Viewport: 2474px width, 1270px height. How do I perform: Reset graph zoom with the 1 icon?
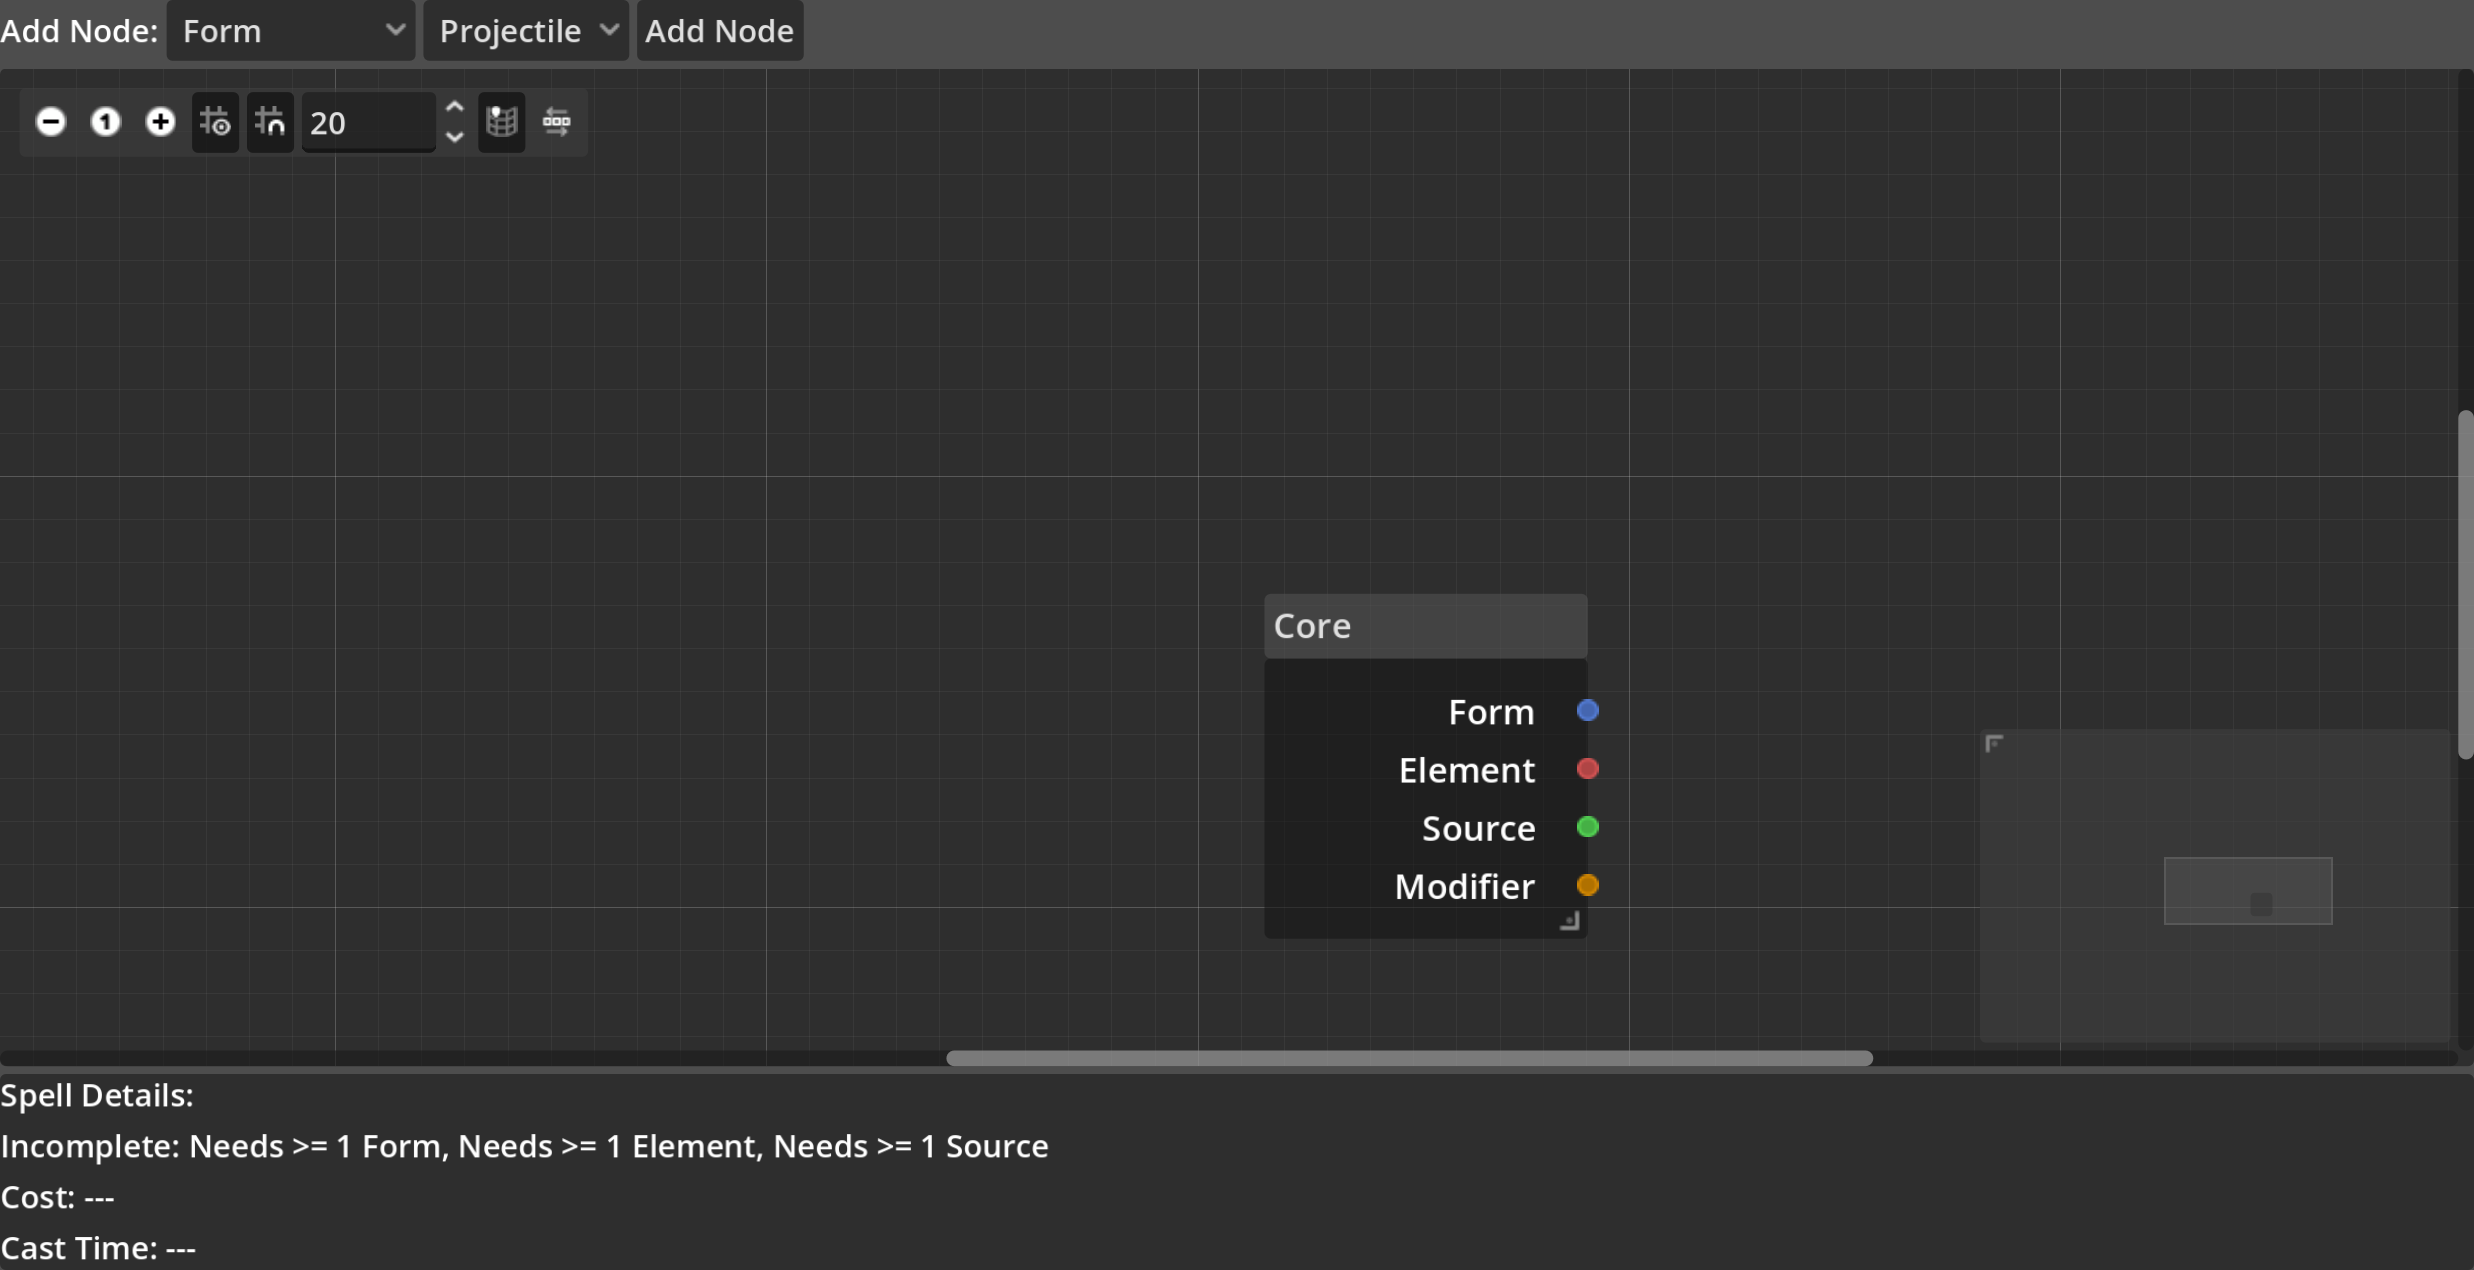[105, 122]
